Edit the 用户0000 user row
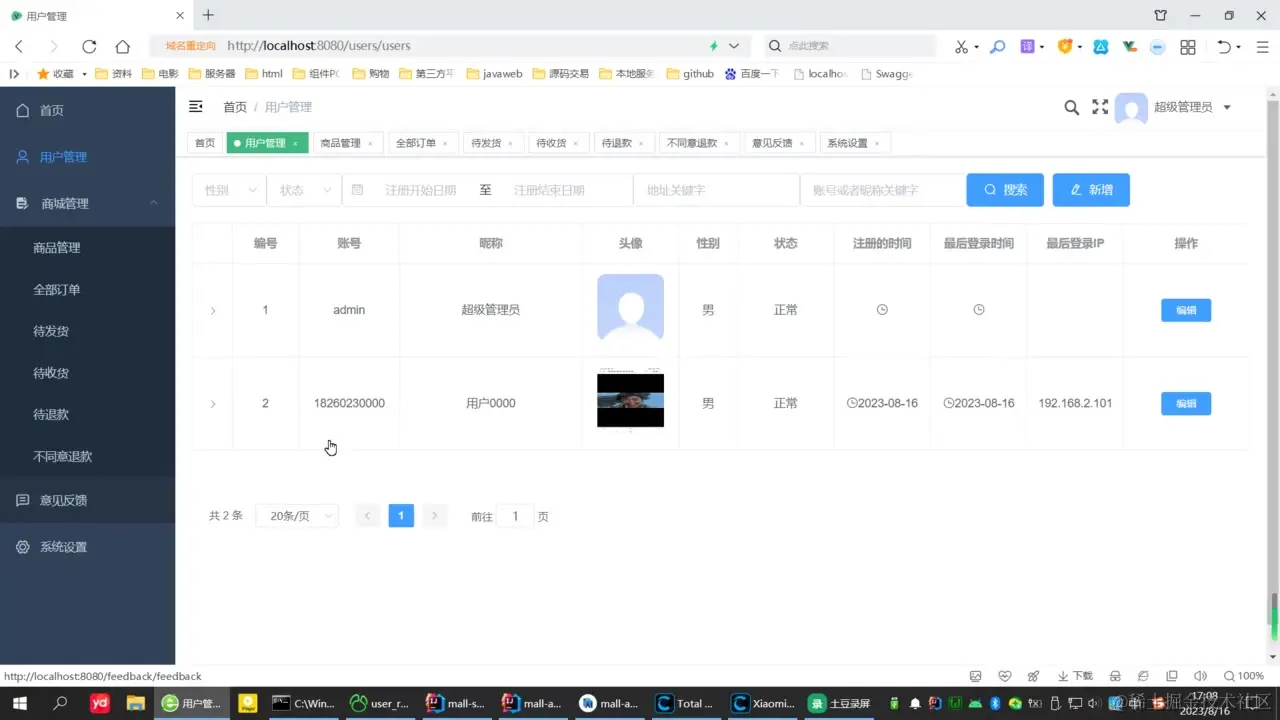The width and height of the screenshot is (1280, 720). [x=1186, y=403]
